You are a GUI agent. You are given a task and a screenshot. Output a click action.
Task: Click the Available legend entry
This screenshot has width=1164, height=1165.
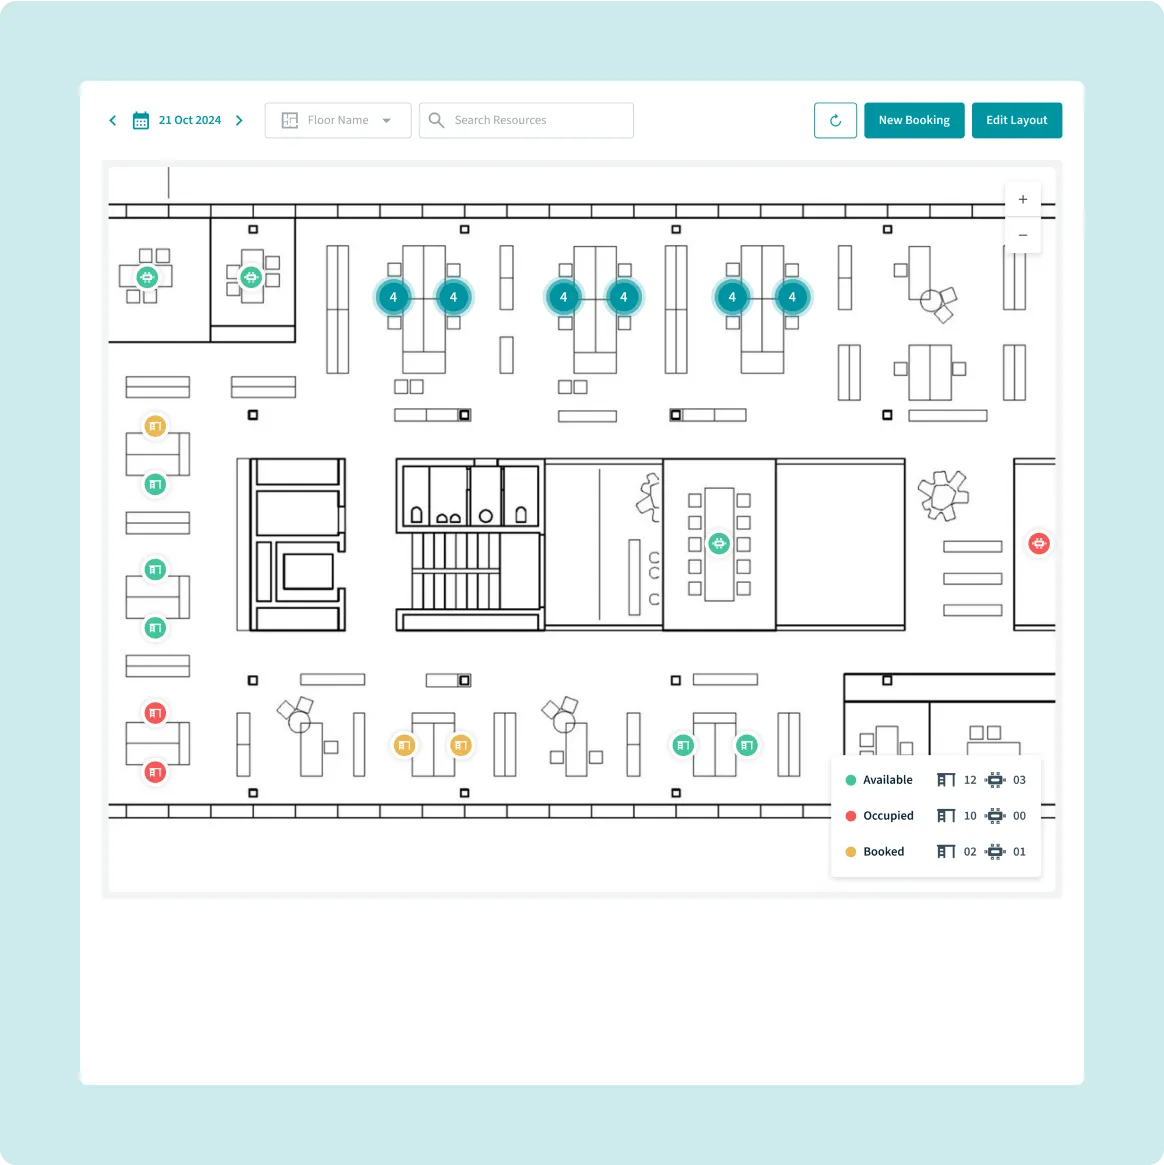point(879,780)
